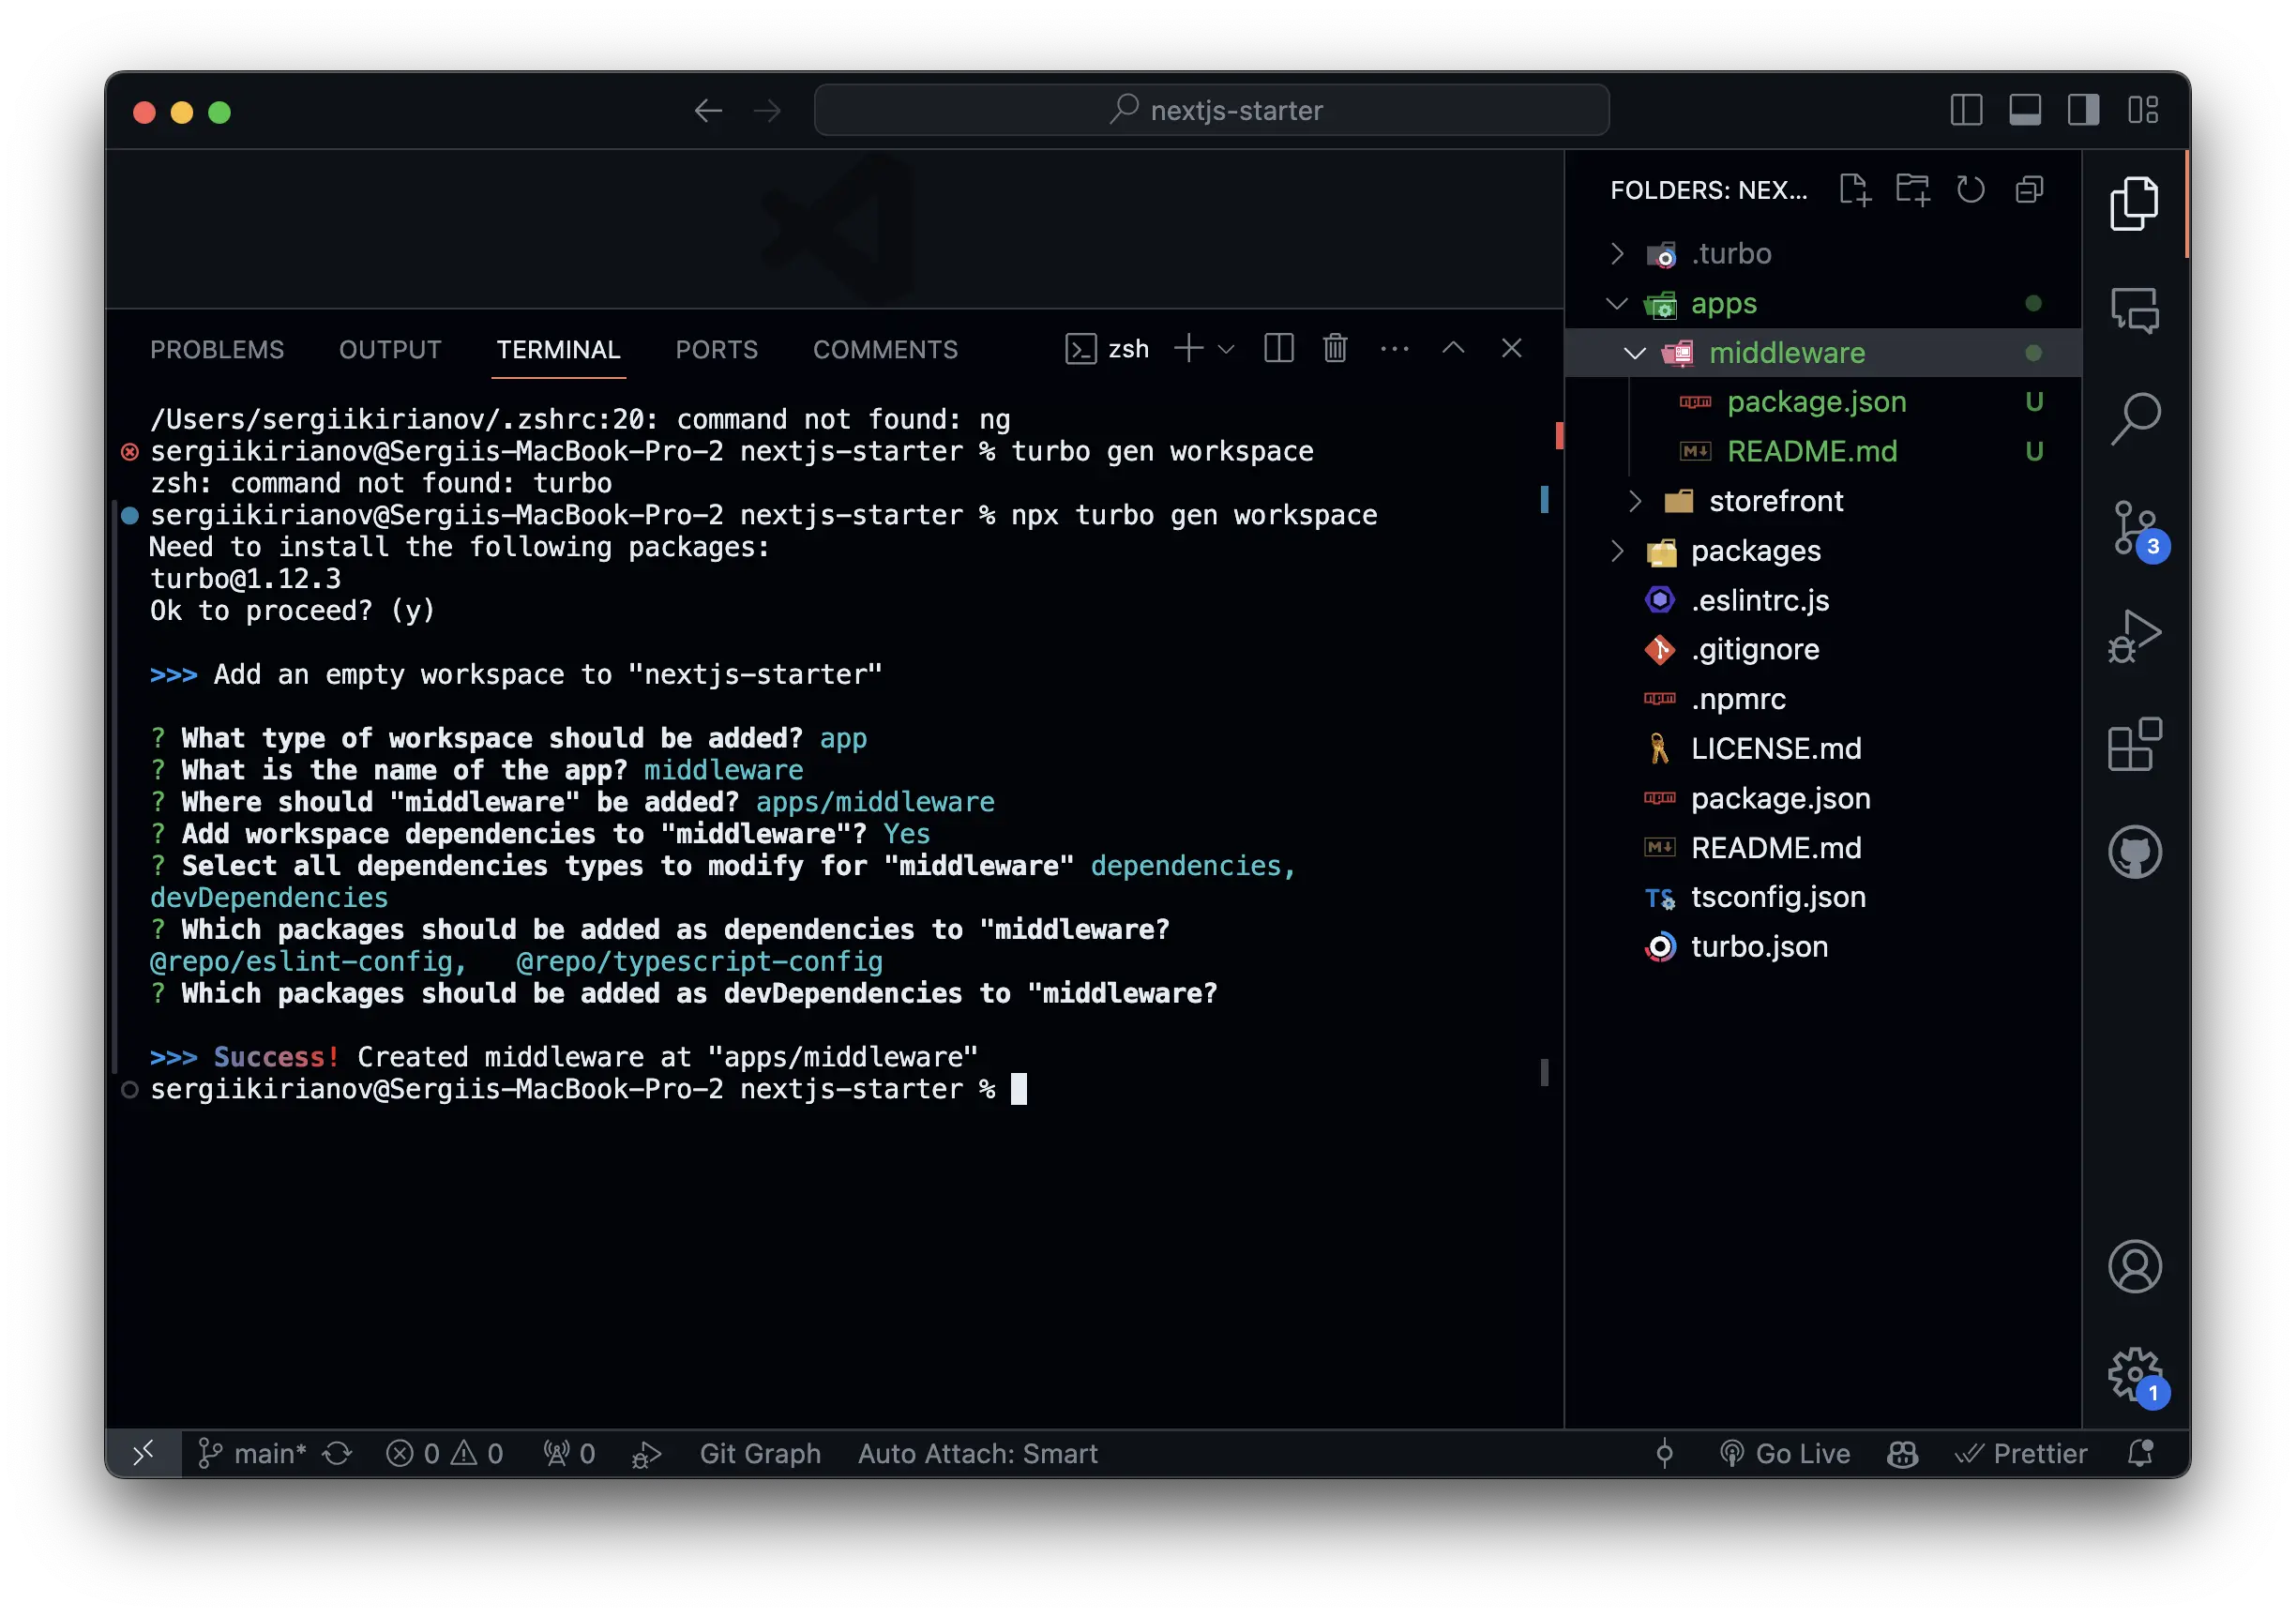Open the Extensions view
2296x1617 pixels.
(x=2136, y=744)
